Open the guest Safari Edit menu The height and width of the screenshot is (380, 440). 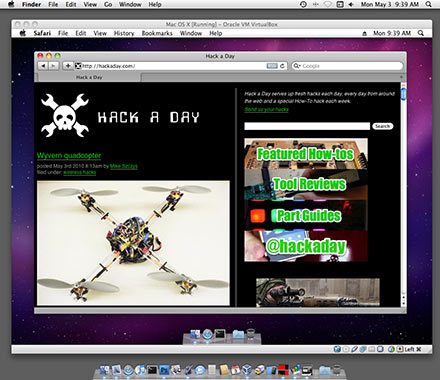81,33
